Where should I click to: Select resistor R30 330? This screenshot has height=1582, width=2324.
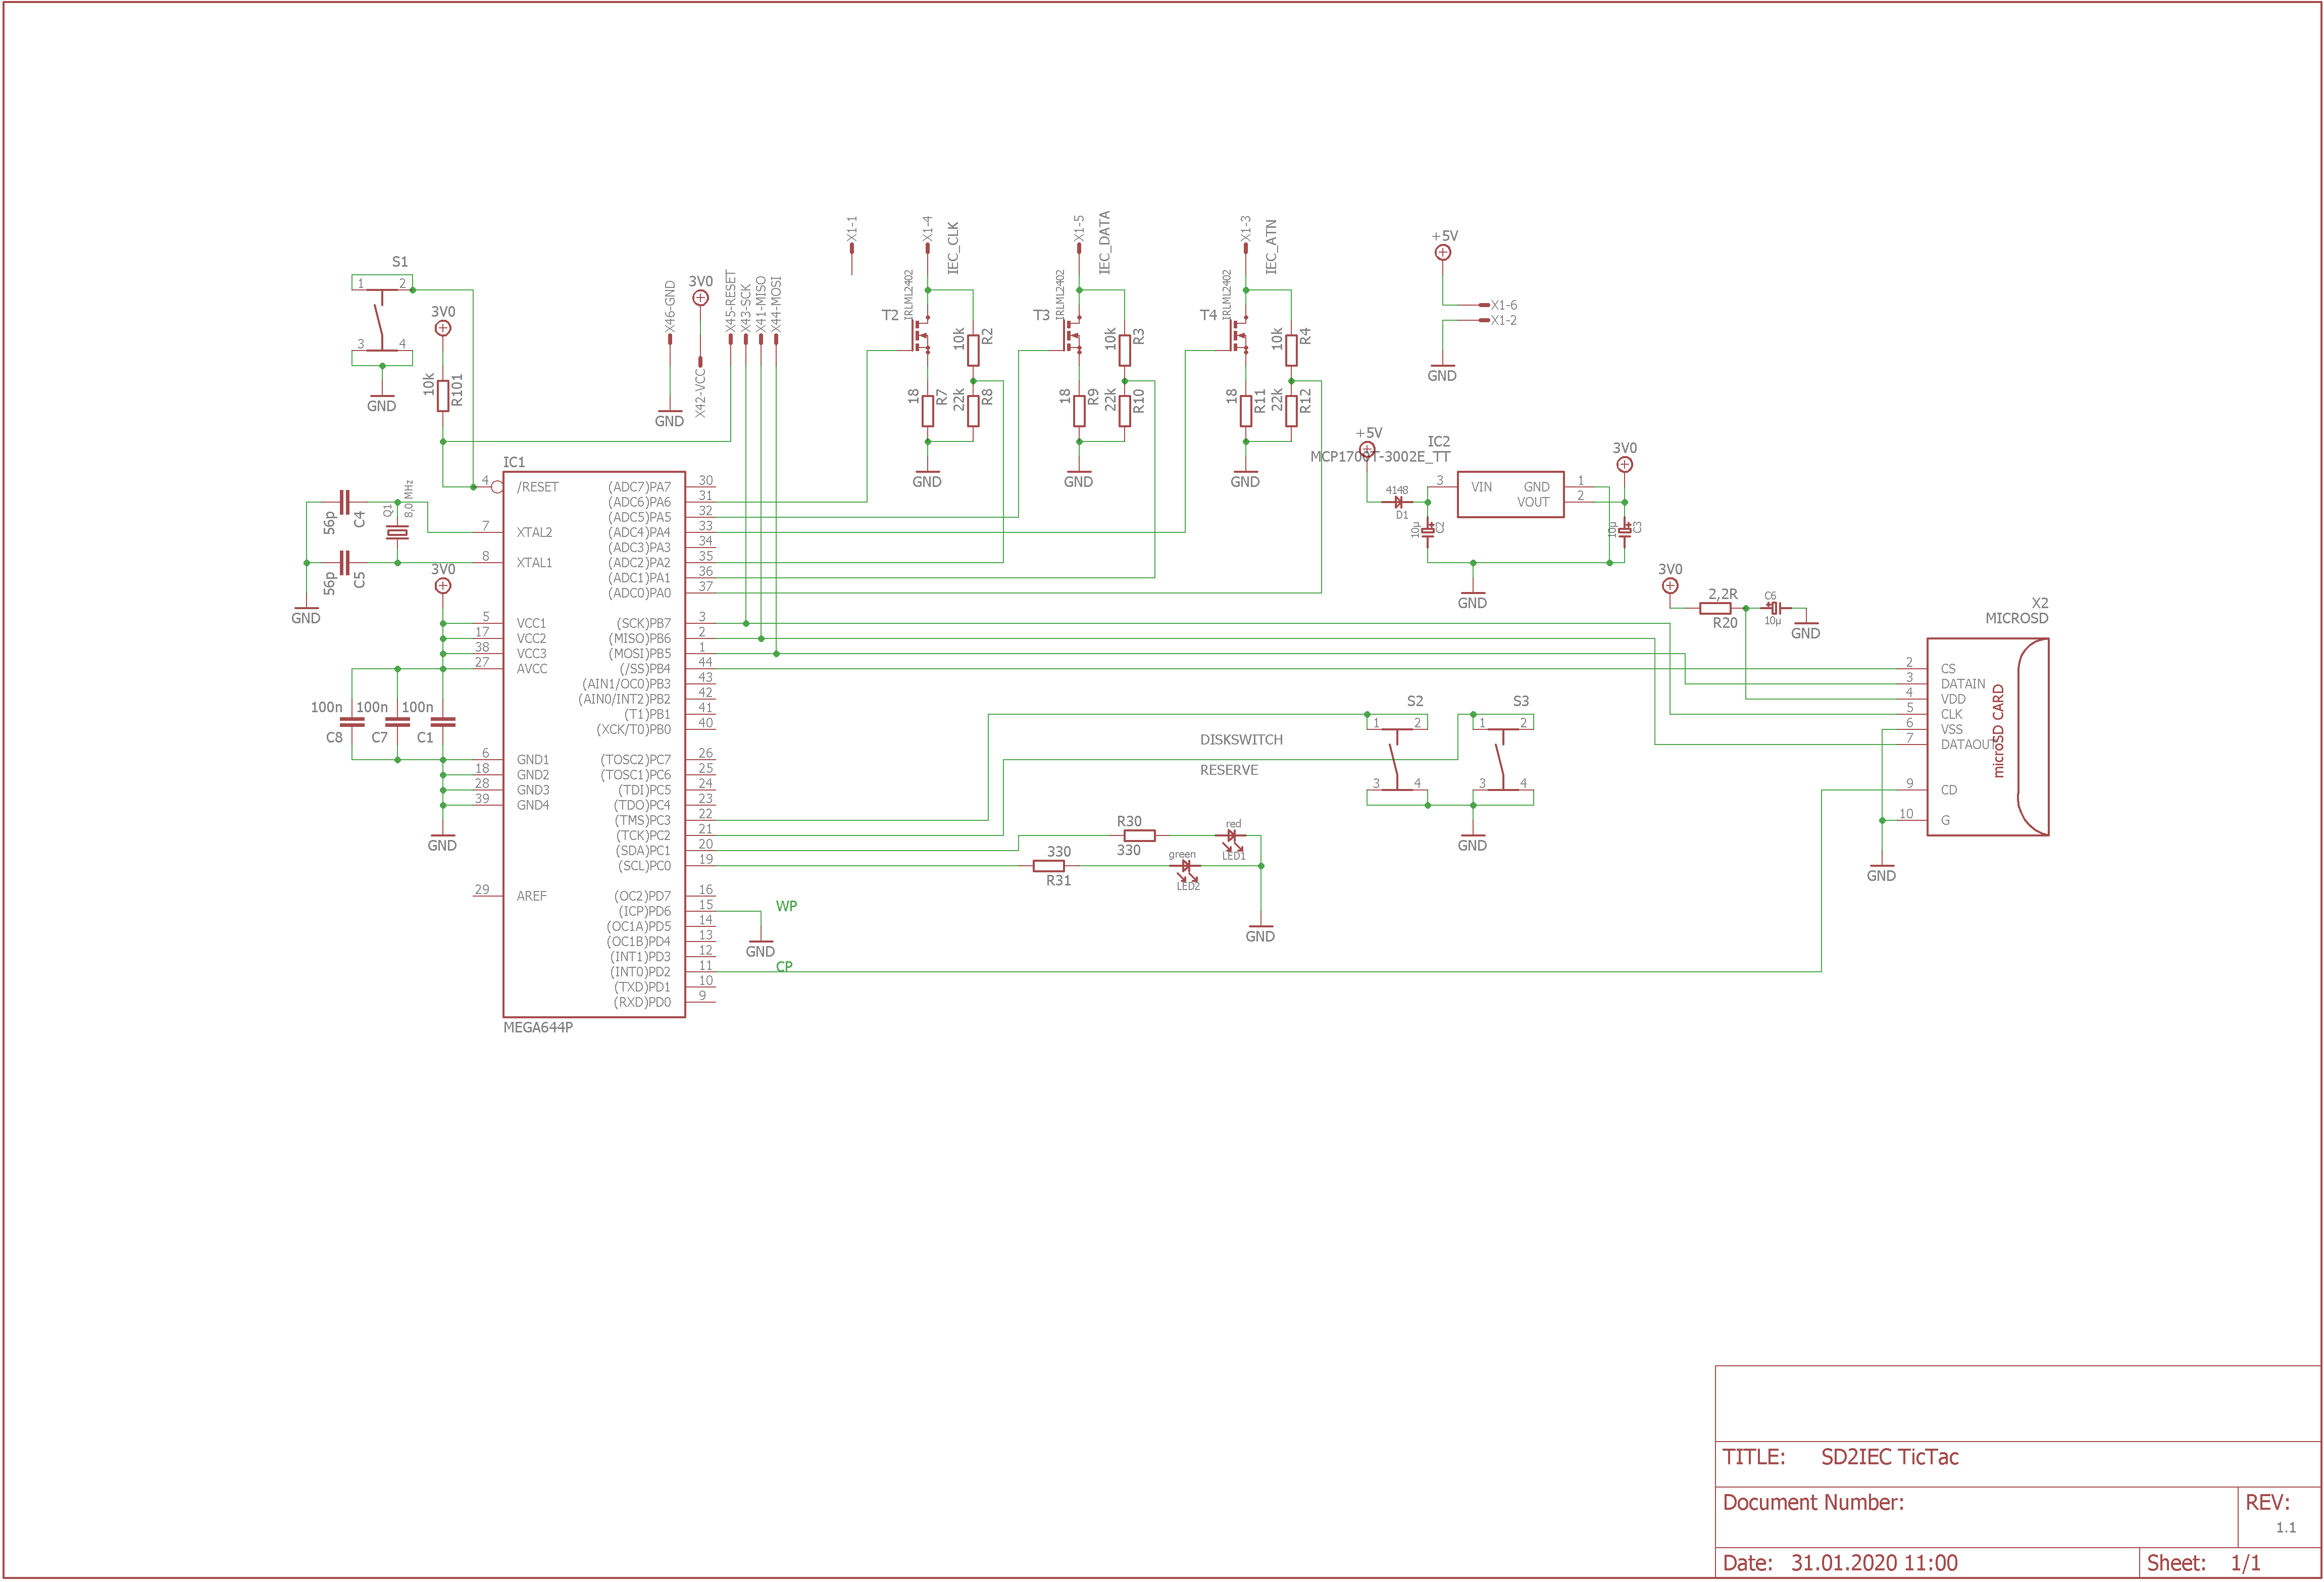[1139, 835]
